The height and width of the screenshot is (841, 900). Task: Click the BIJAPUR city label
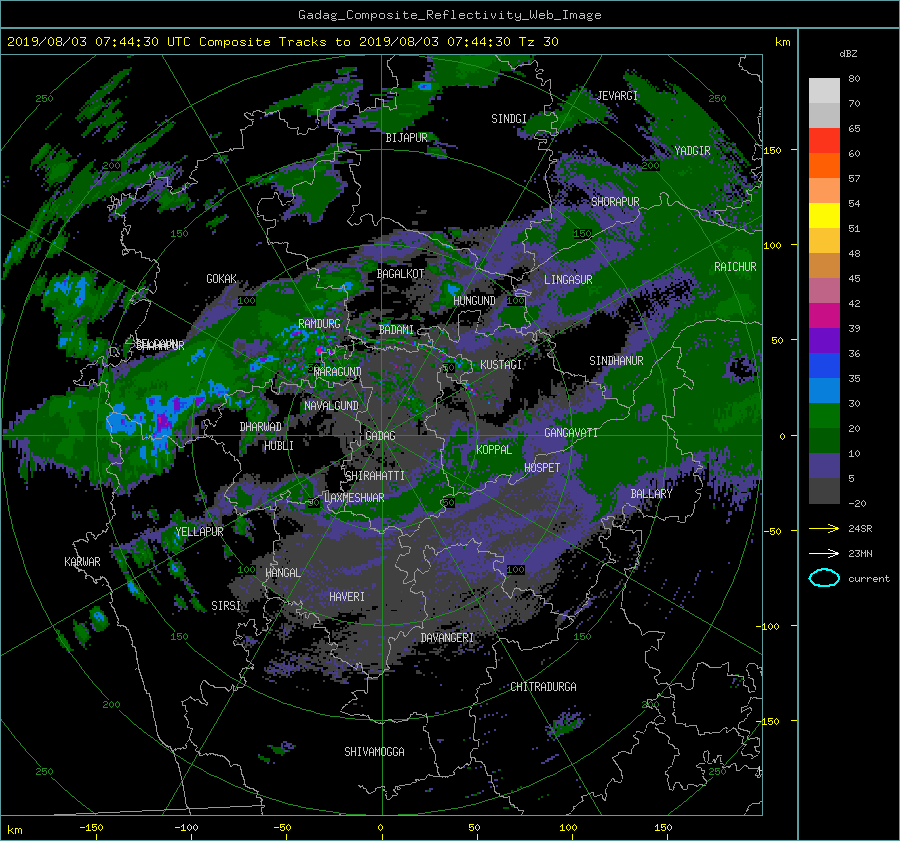coord(406,138)
